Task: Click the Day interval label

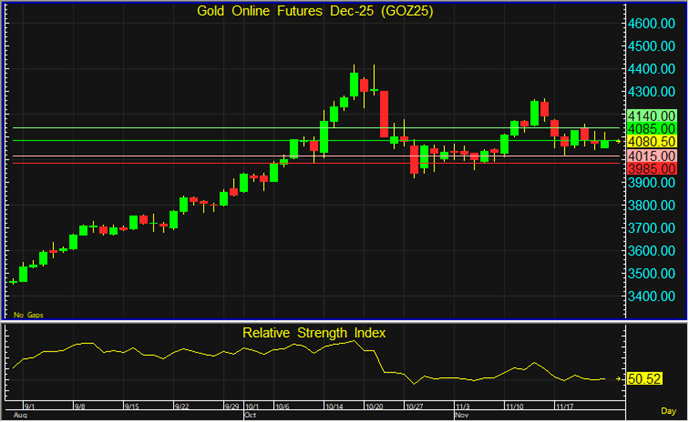Action: click(x=669, y=411)
